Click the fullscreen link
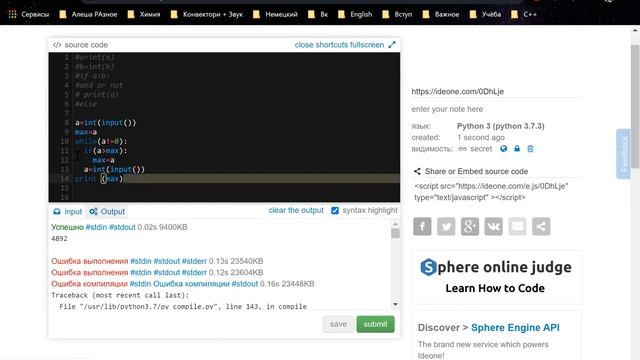 [x=367, y=45]
